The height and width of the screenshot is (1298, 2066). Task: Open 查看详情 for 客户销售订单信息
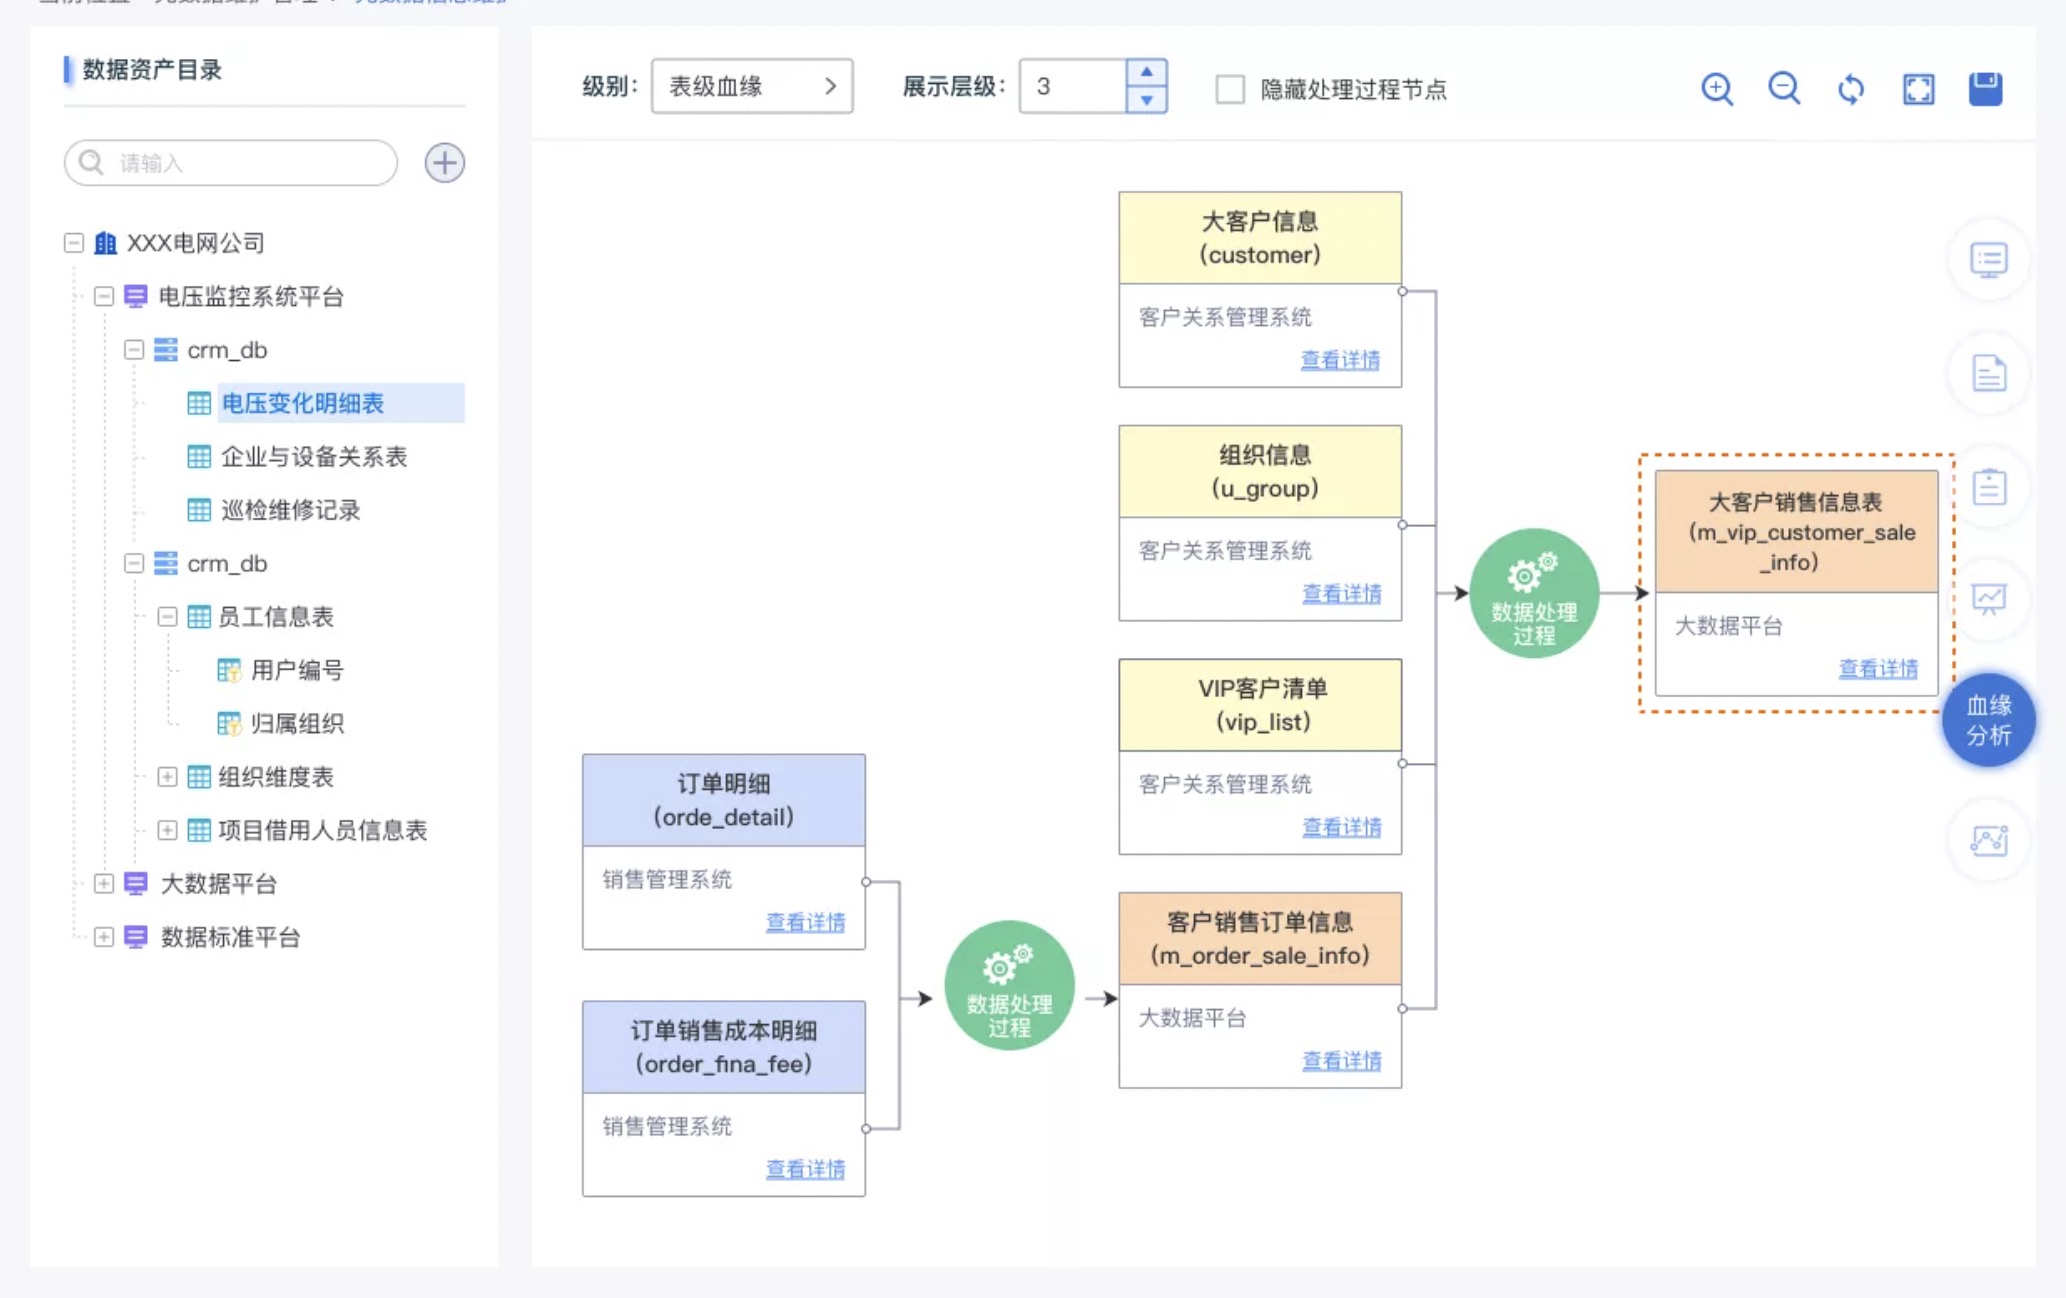[1341, 1061]
